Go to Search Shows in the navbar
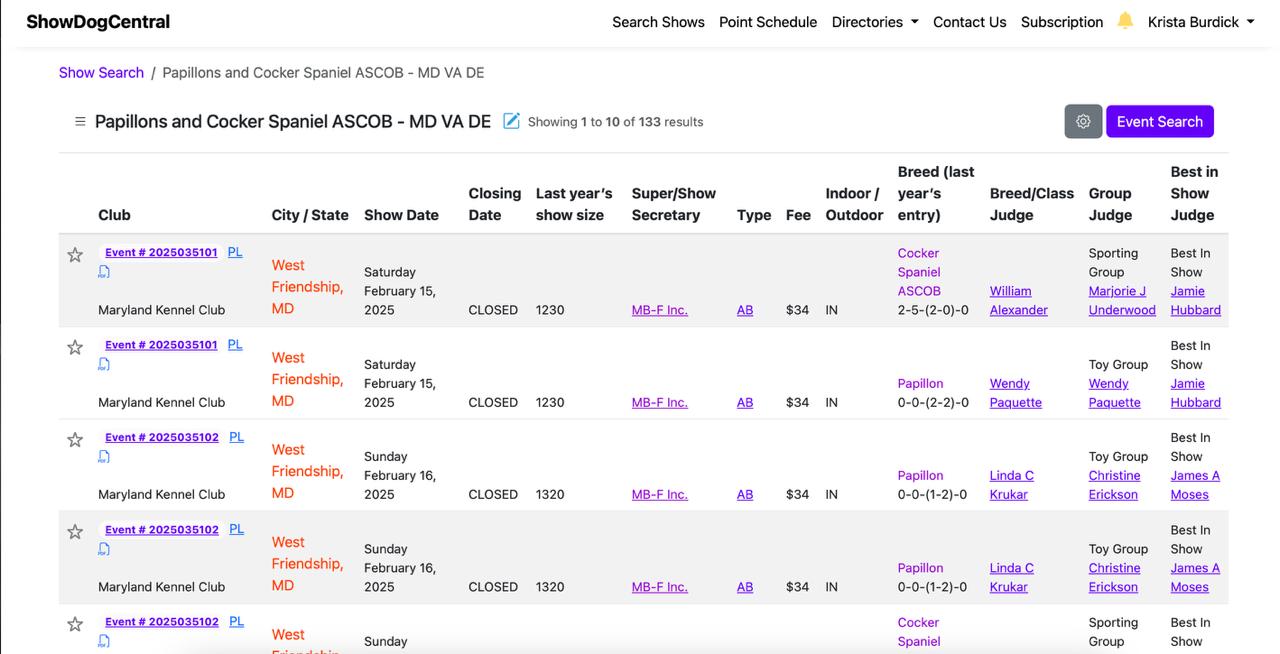Screen dimensions: 1280x654 (x=658, y=22)
